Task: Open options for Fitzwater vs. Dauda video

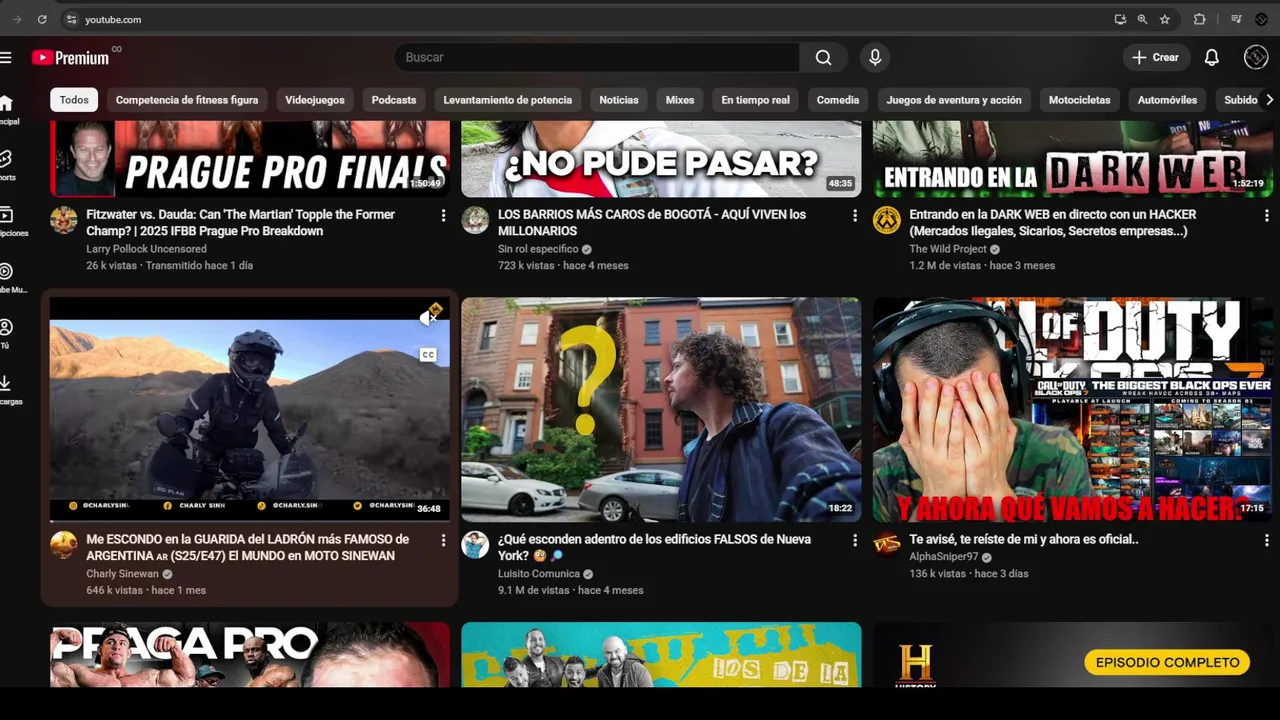Action: coord(443,215)
